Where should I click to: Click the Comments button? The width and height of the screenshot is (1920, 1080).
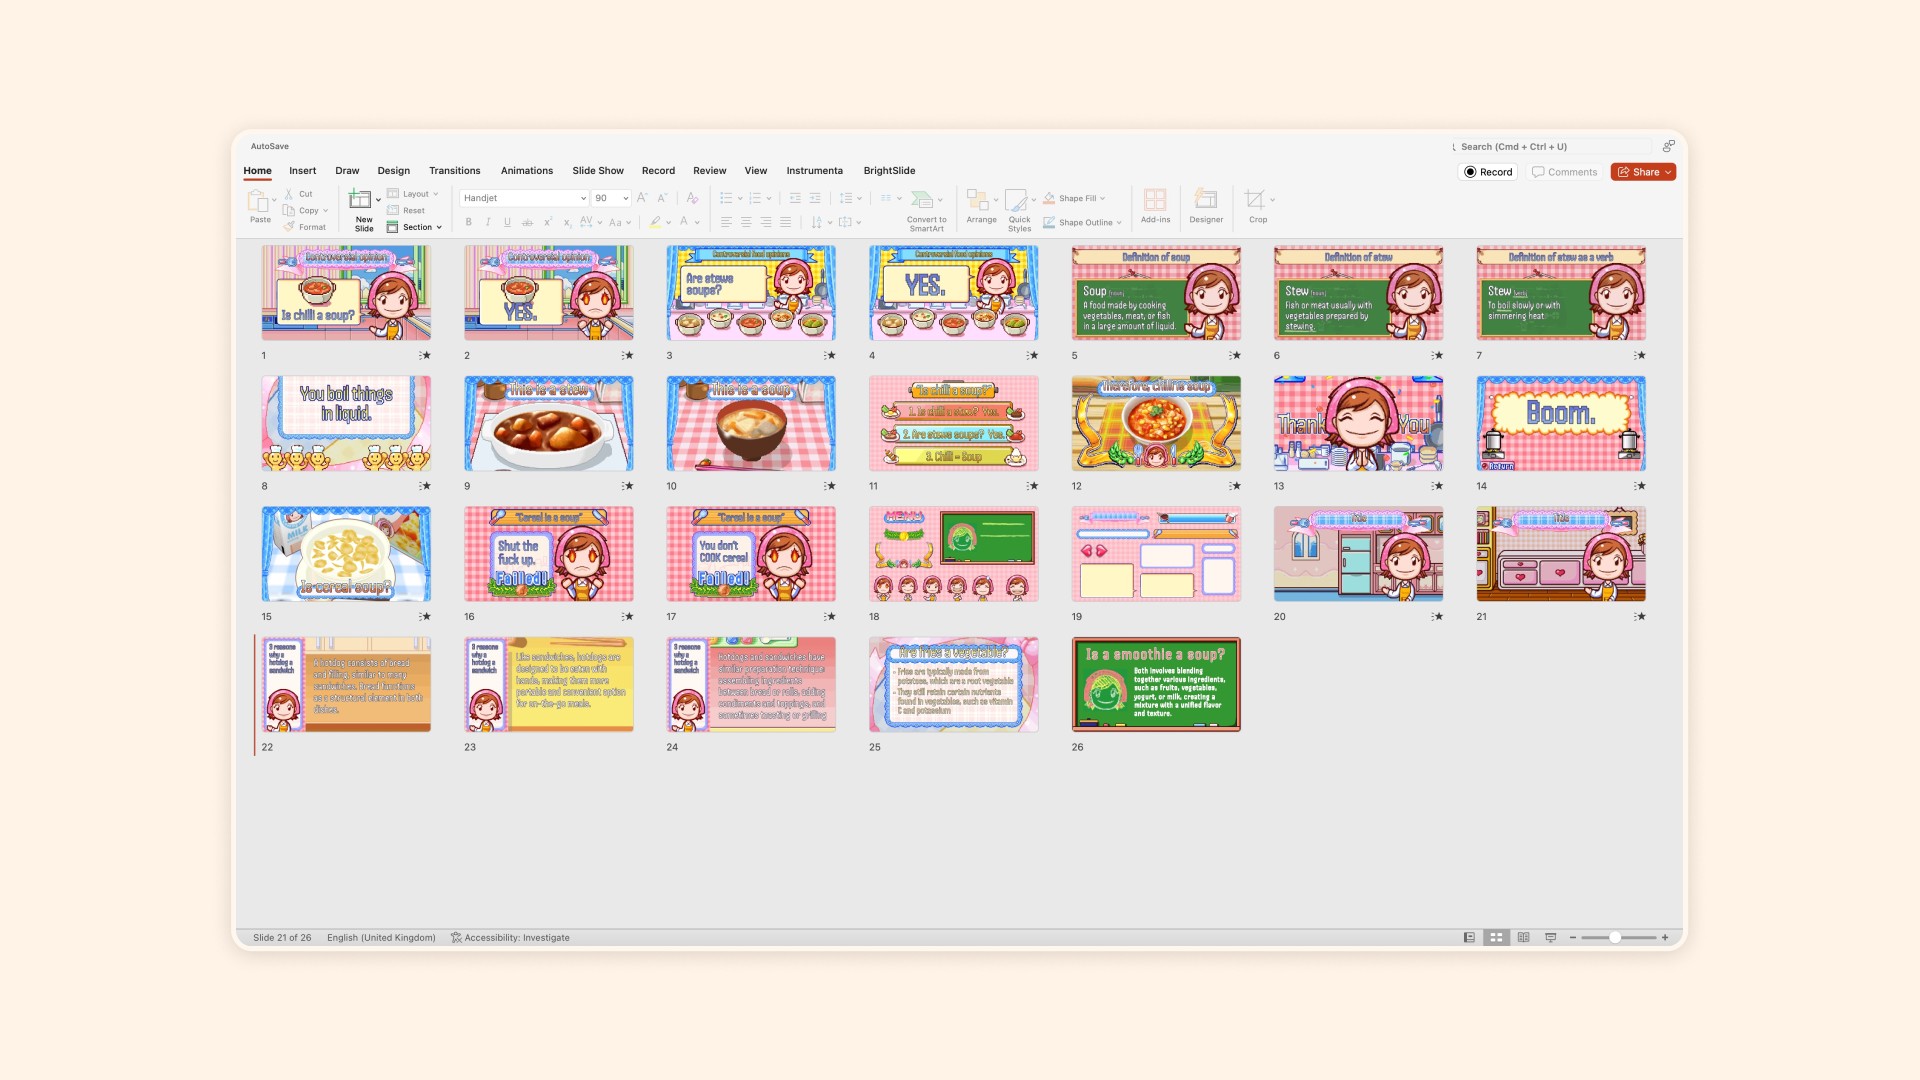coord(1564,172)
